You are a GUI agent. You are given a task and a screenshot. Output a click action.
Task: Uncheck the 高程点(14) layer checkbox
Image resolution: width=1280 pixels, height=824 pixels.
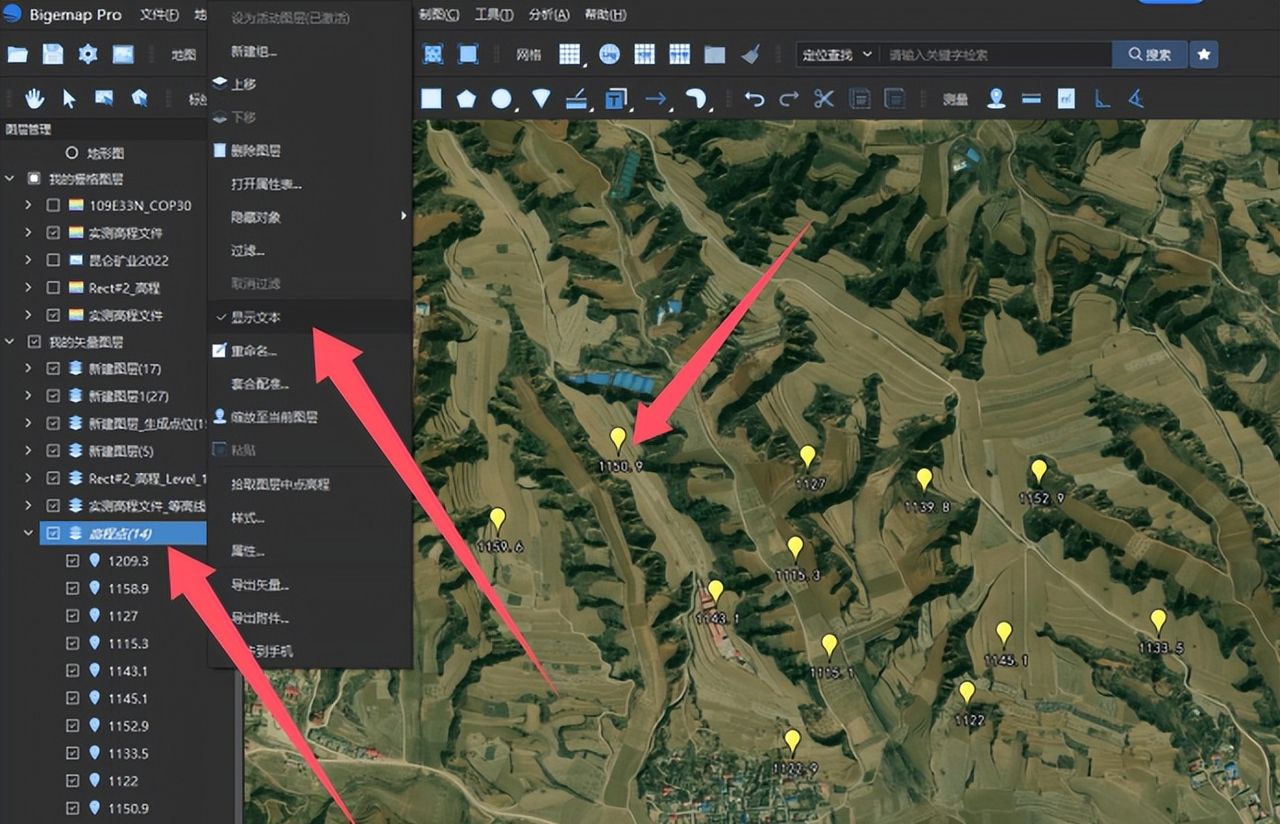click(x=54, y=534)
